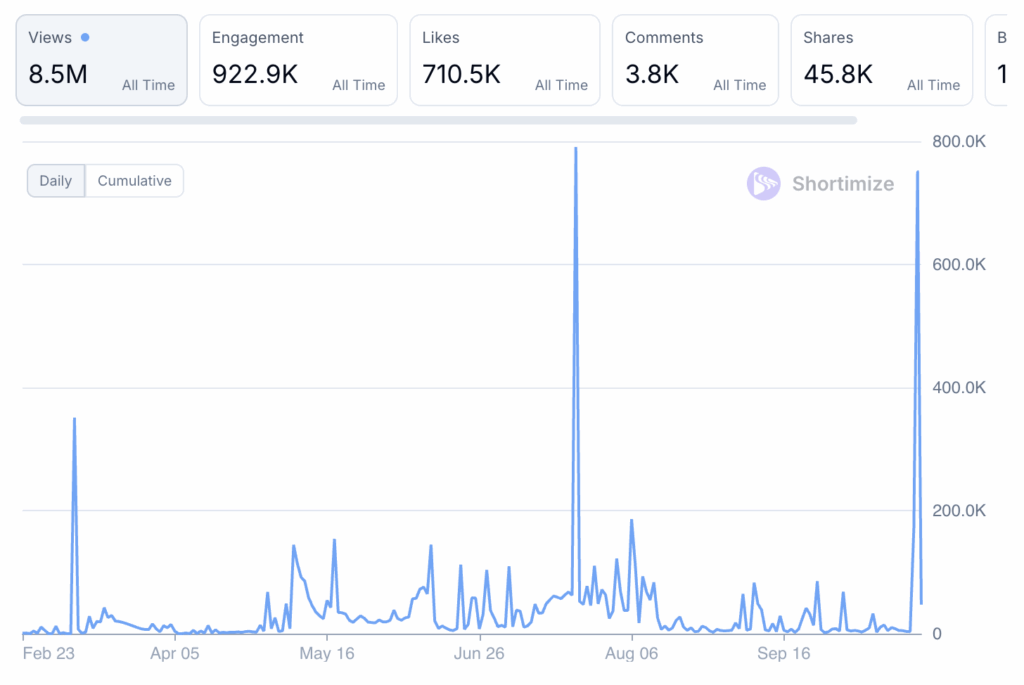
Task: Click the partially visible card after Shares
Action: coord(997,60)
